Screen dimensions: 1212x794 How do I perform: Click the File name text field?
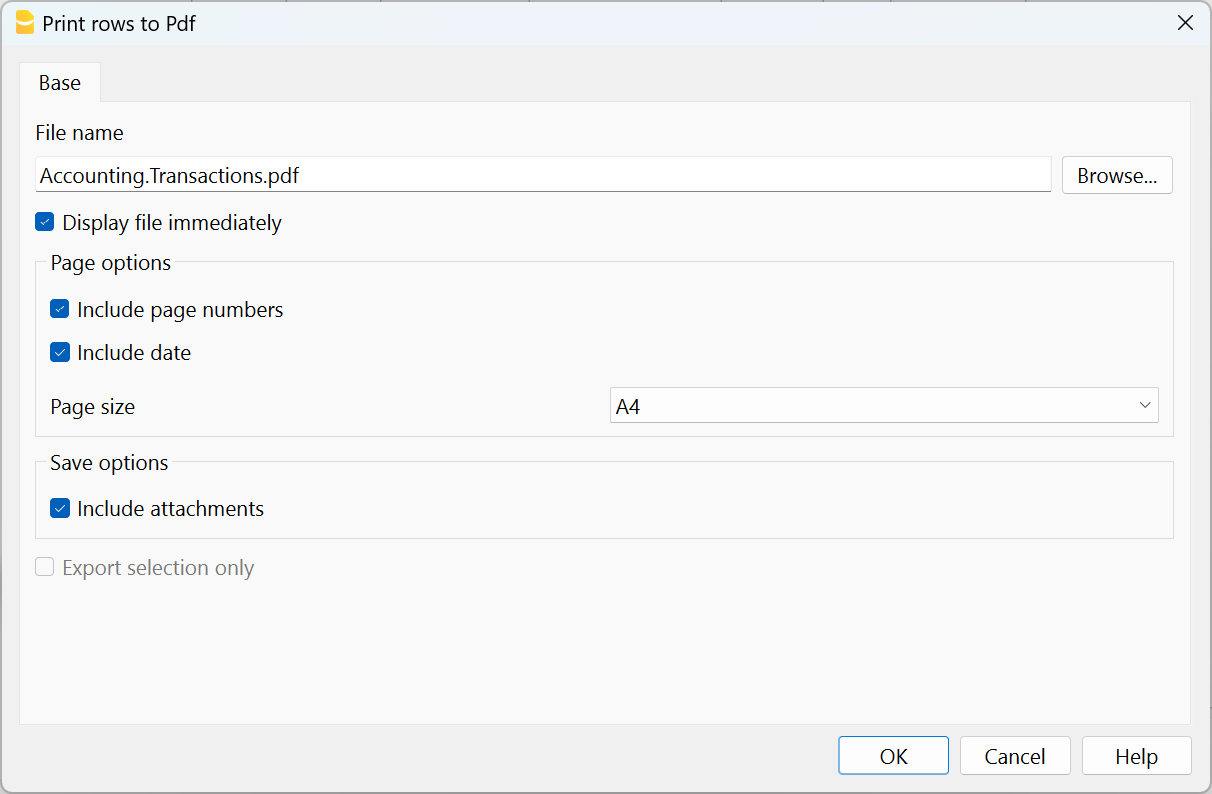(x=542, y=176)
